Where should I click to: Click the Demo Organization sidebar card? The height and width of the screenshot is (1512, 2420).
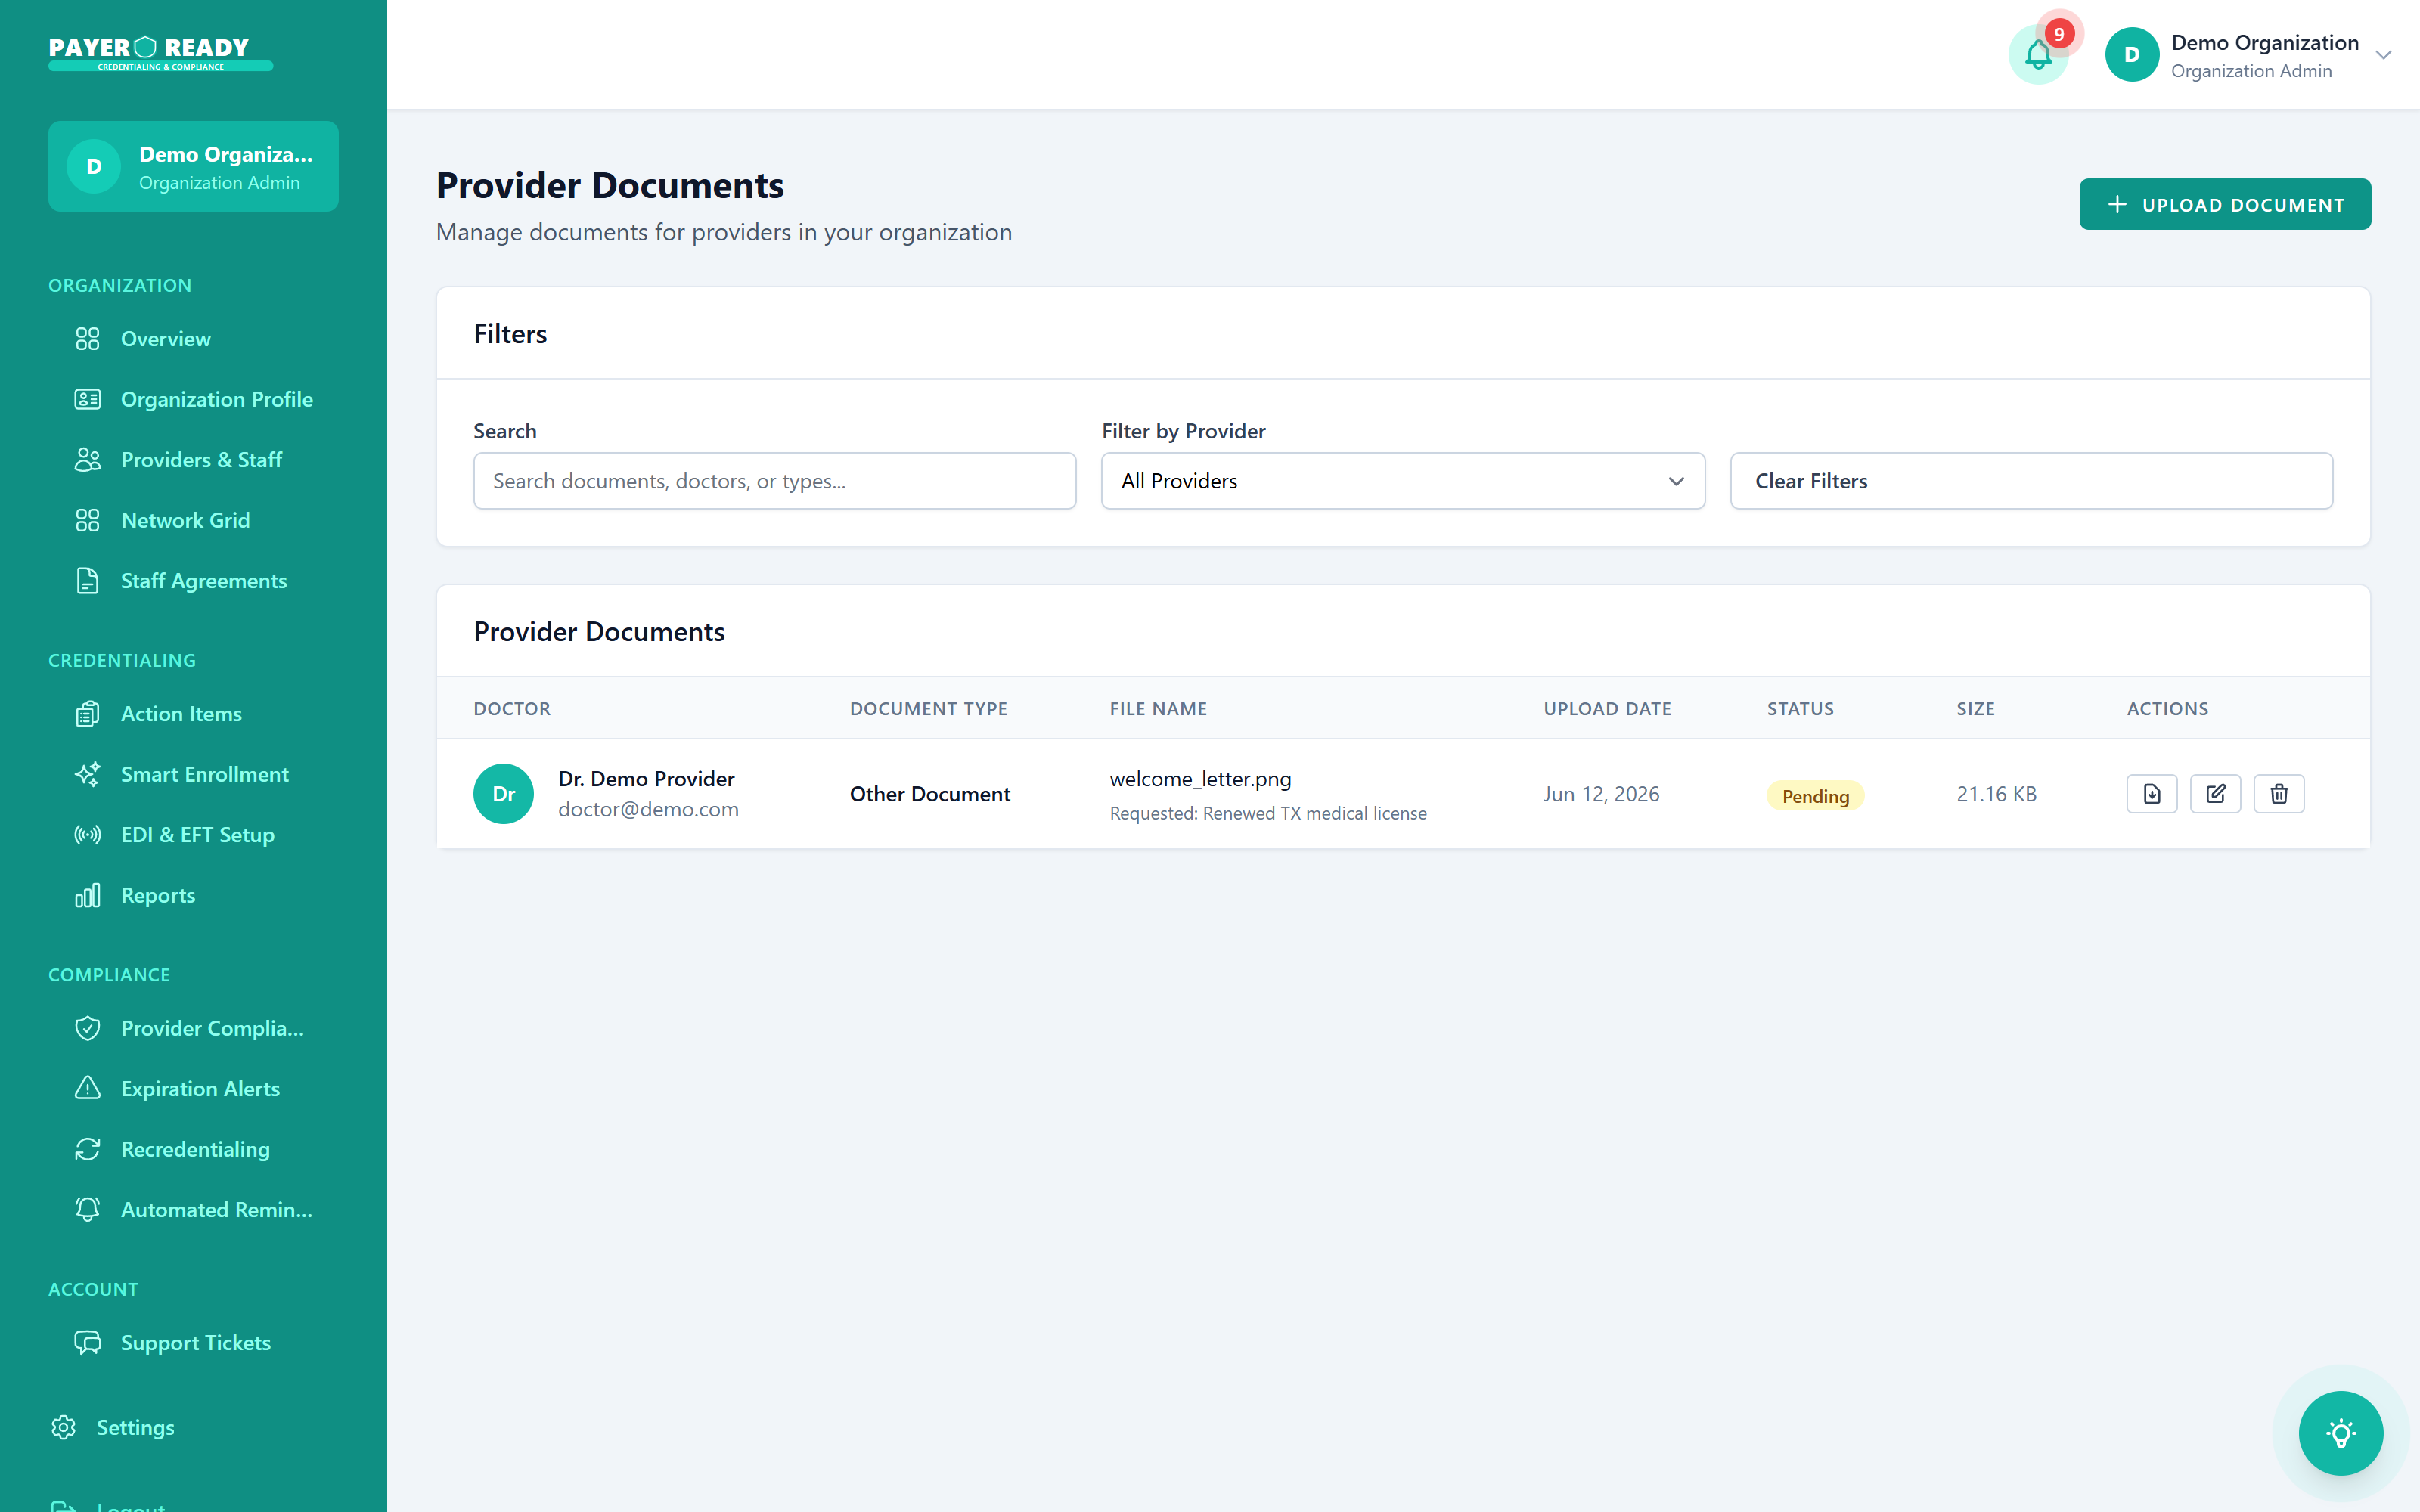(x=193, y=166)
